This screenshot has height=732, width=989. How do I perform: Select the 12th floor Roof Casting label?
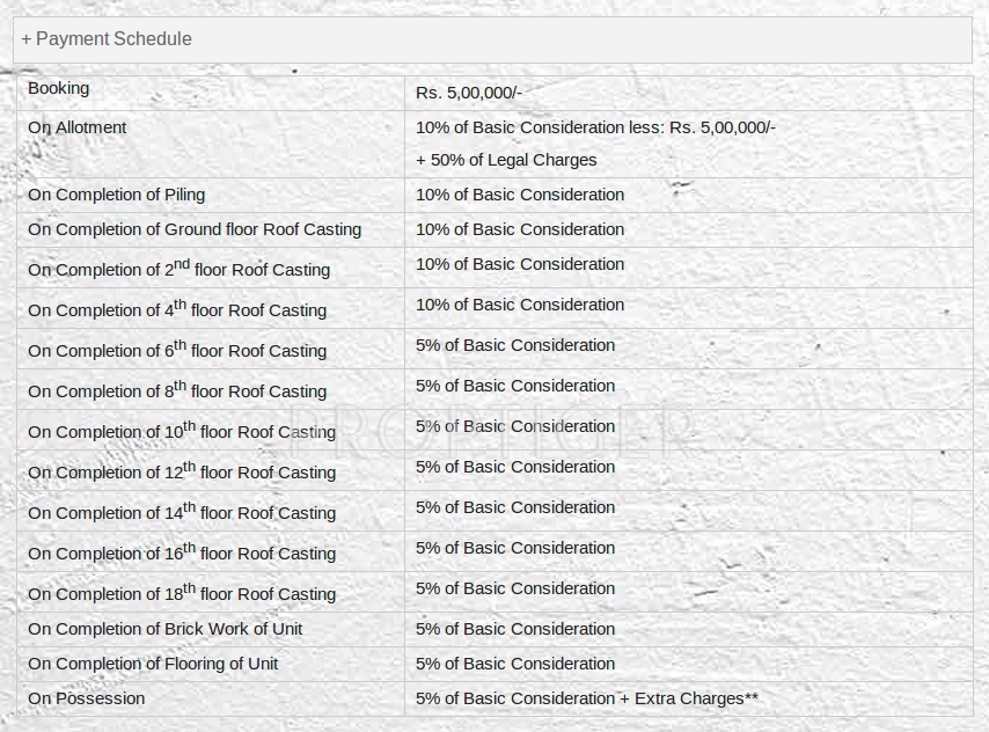click(x=181, y=472)
